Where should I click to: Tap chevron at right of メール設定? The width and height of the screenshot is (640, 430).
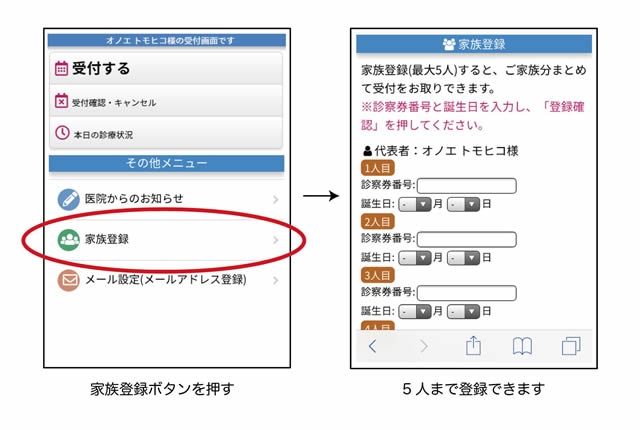276,280
